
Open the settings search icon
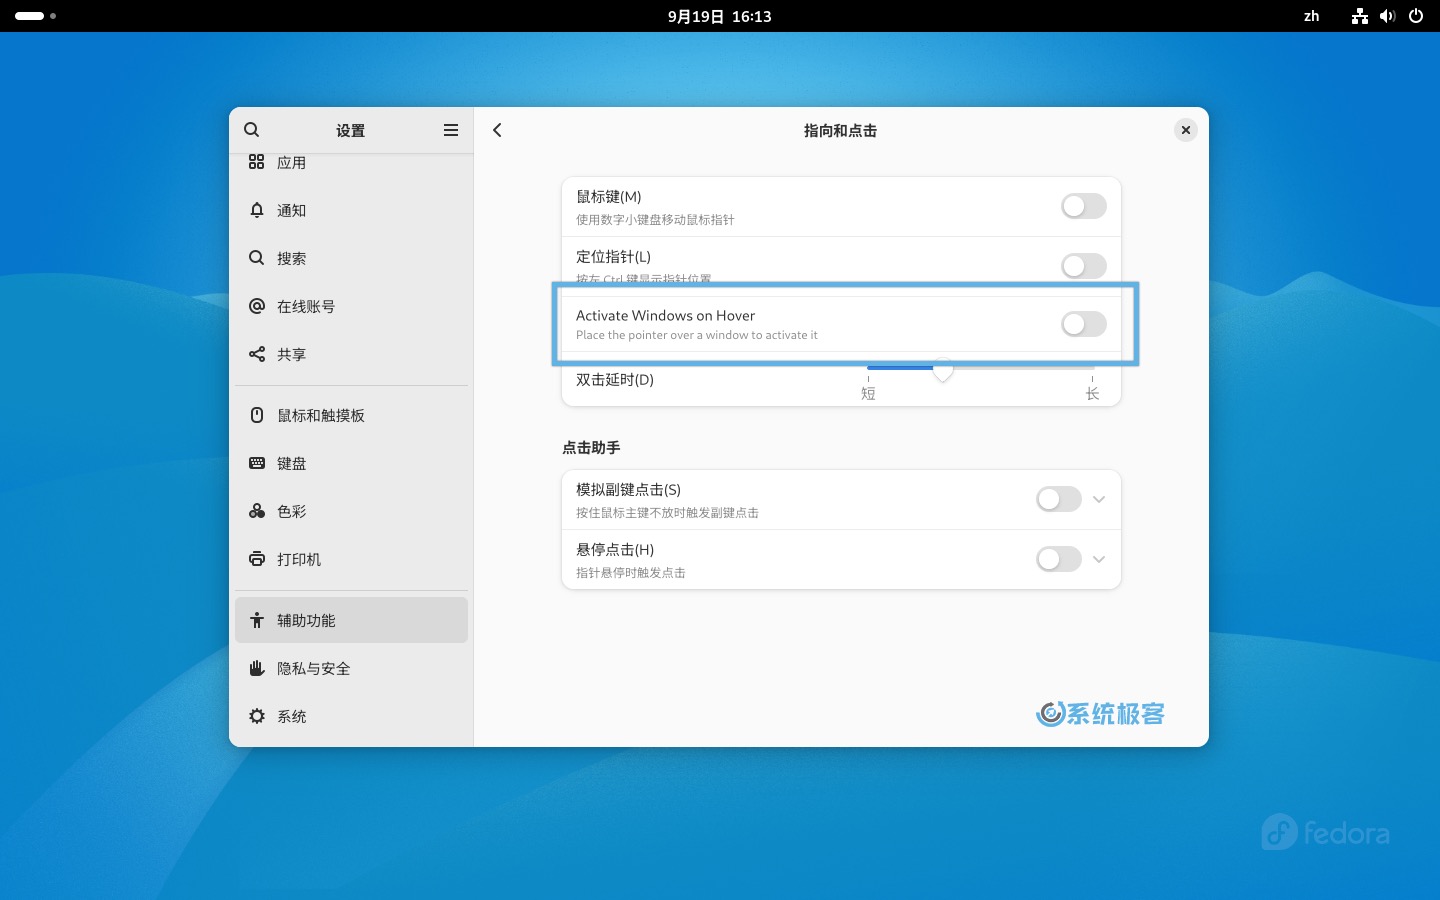[x=252, y=130]
